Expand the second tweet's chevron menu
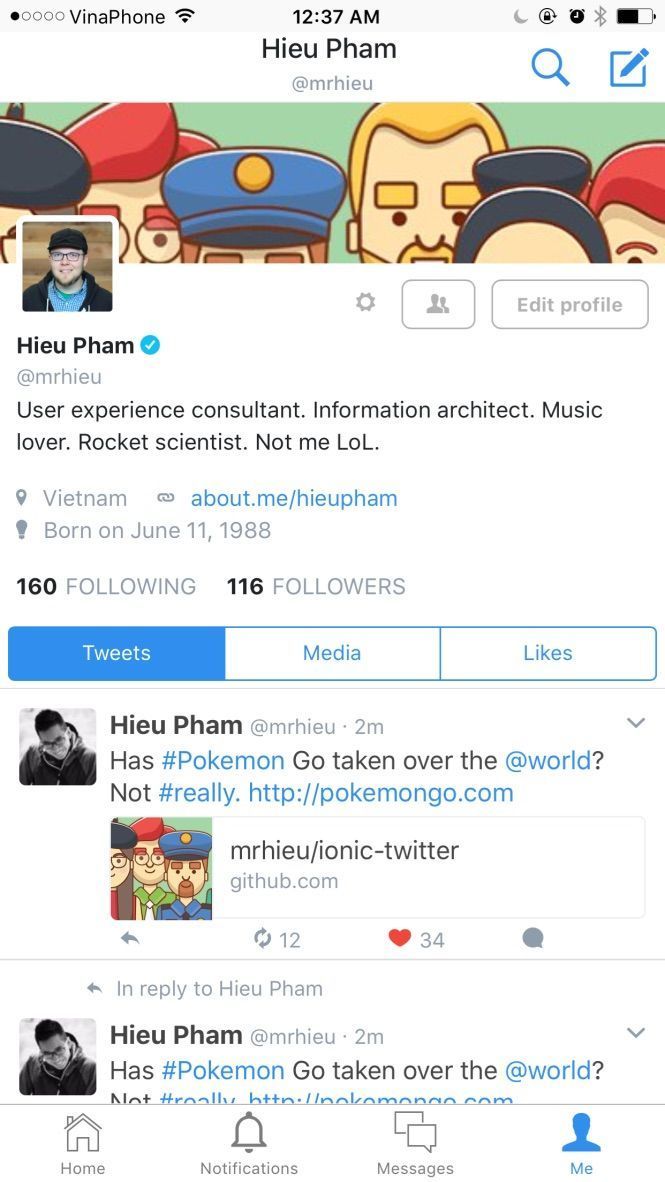The image size is (665, 1182). click(636, 1033)
